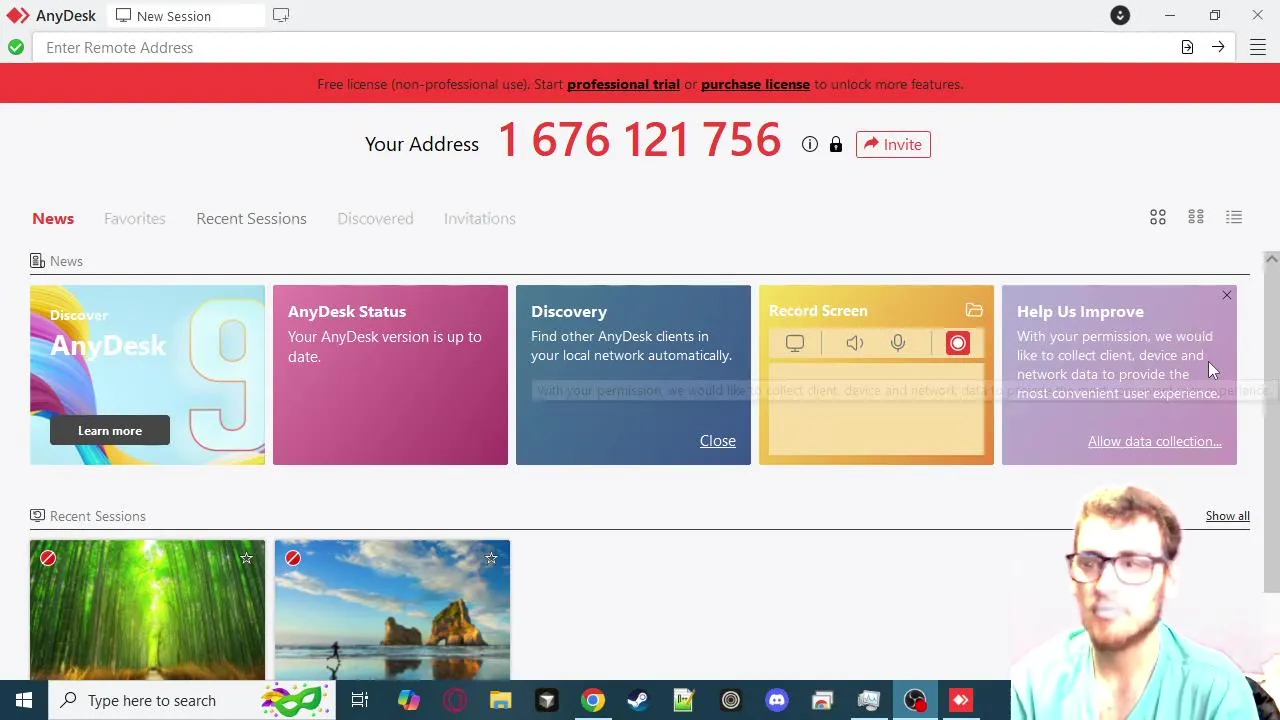Open File Explorer from the taskbar

pos(501,700)
